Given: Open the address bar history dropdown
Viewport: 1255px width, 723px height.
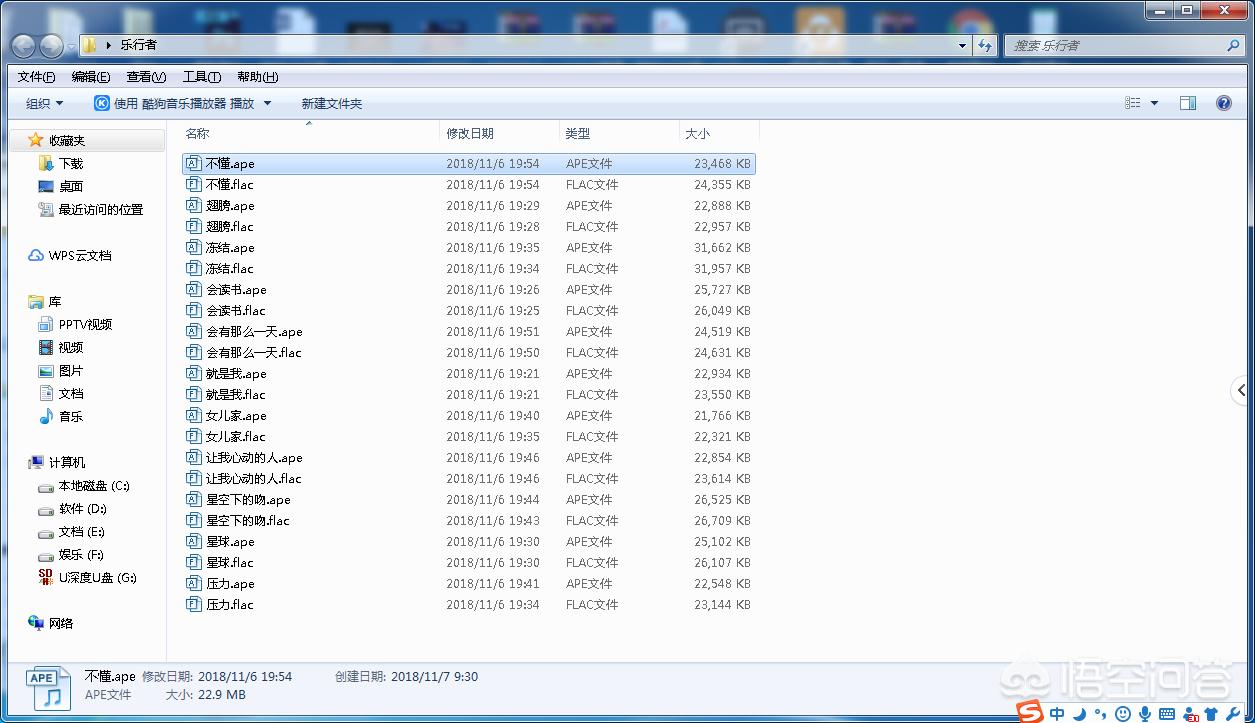Looking at the screenshot, I should (963, 46).
